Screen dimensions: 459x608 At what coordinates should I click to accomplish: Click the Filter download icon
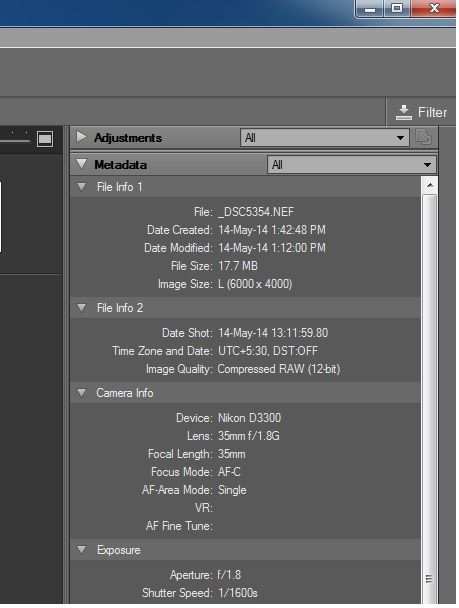click(x=404, y=112)
